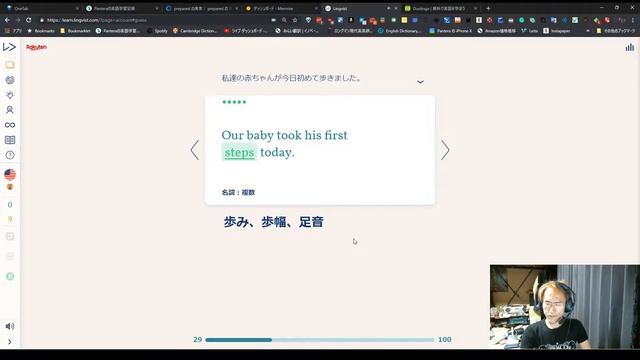The image size is (640, 360).
Task: Open the lightbulb insights icon
Action: 10,95
